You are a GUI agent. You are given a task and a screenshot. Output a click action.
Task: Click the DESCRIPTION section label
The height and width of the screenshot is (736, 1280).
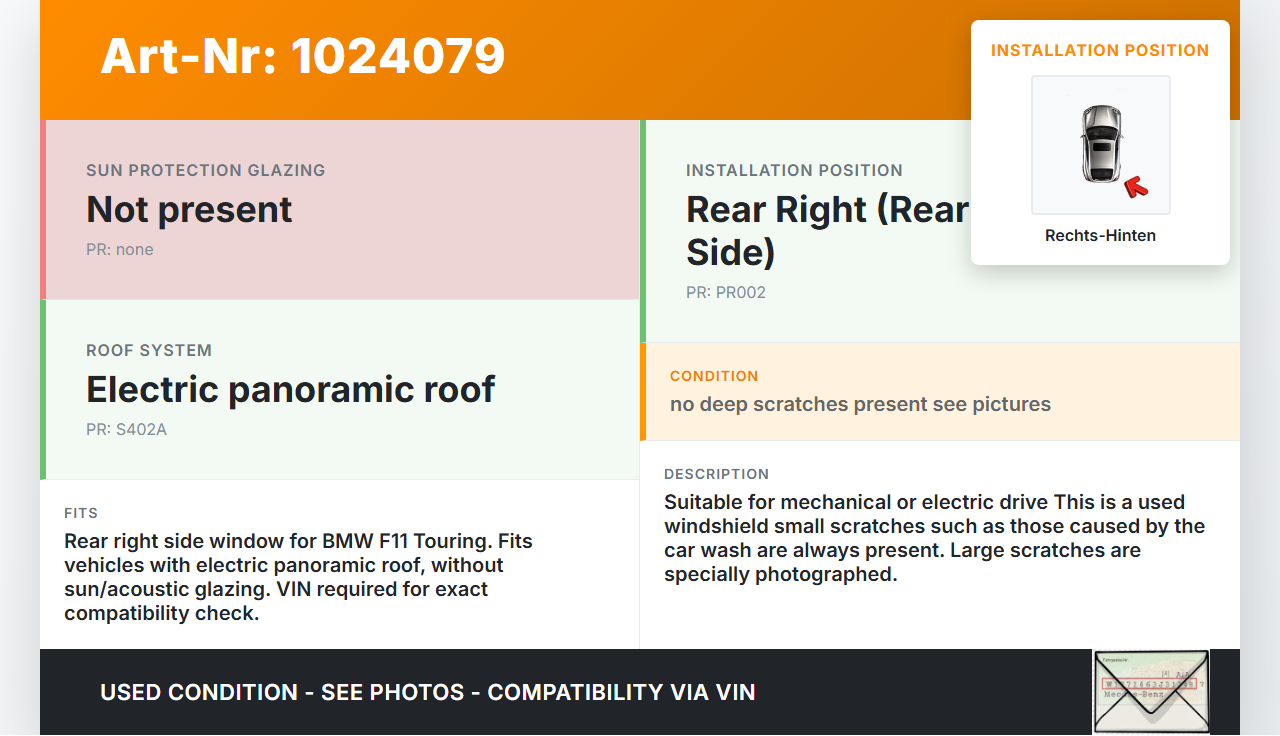(716, 474)
